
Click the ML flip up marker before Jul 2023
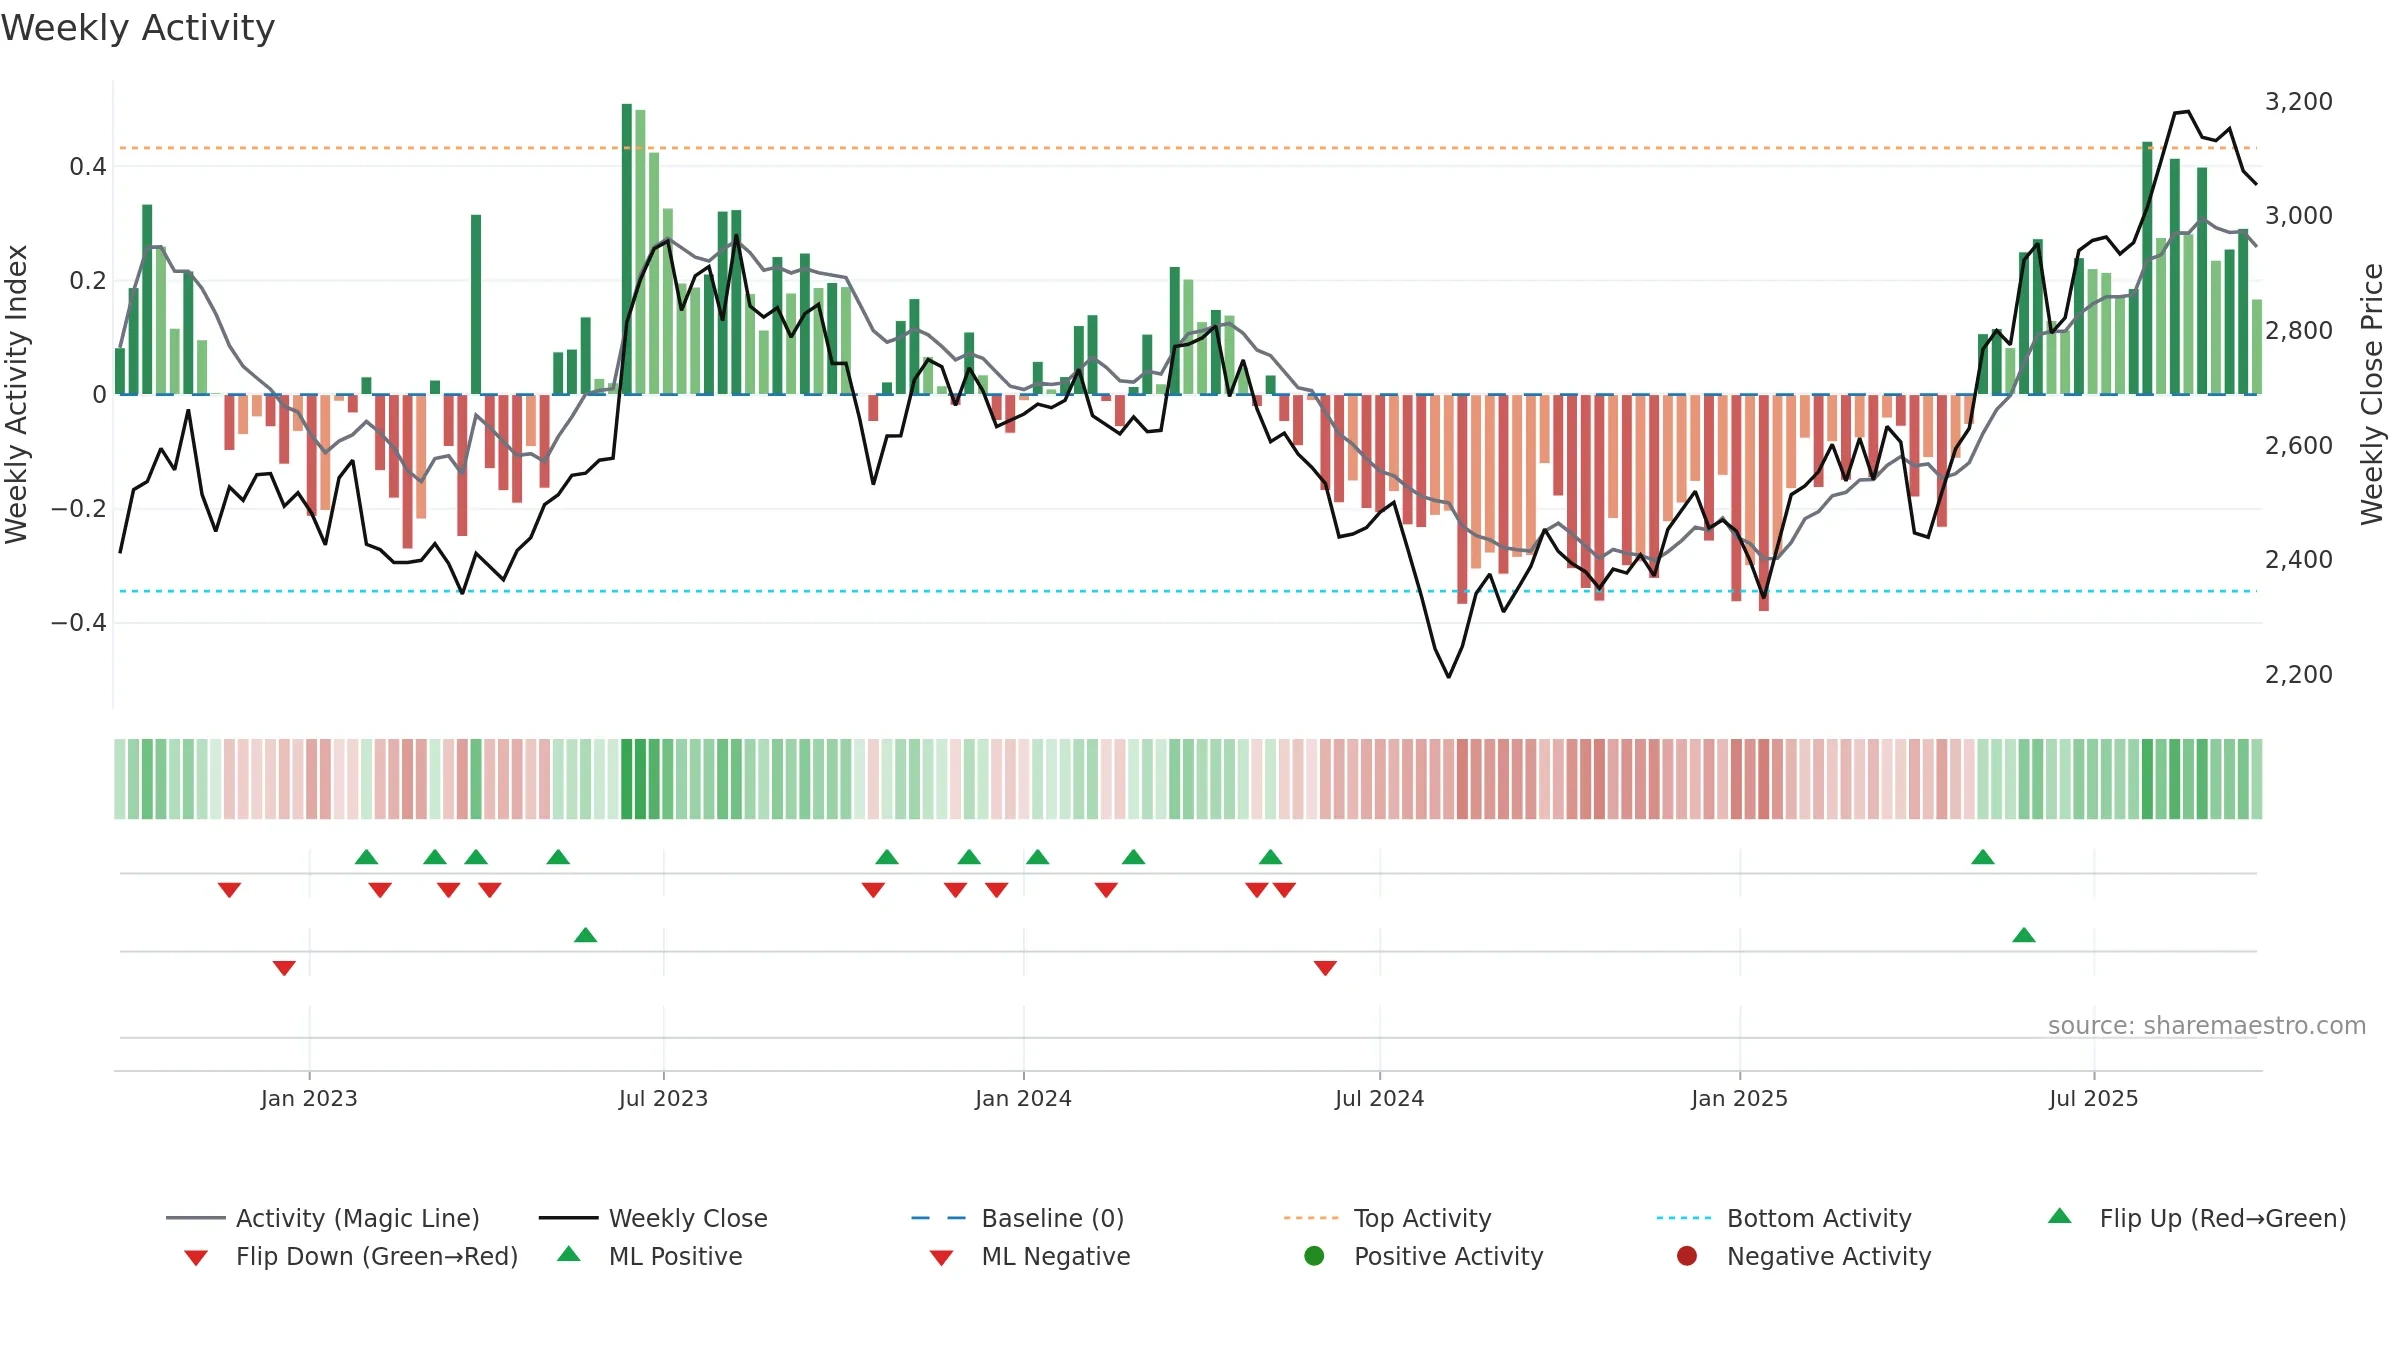586,935
